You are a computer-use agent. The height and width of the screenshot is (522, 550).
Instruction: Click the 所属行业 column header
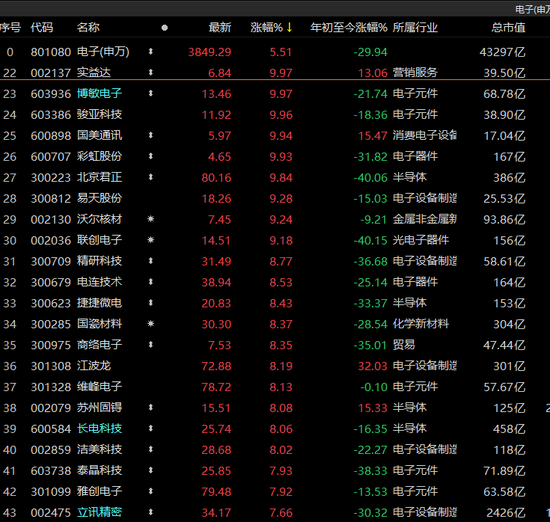pyautogui.click(x=415, y=27)
